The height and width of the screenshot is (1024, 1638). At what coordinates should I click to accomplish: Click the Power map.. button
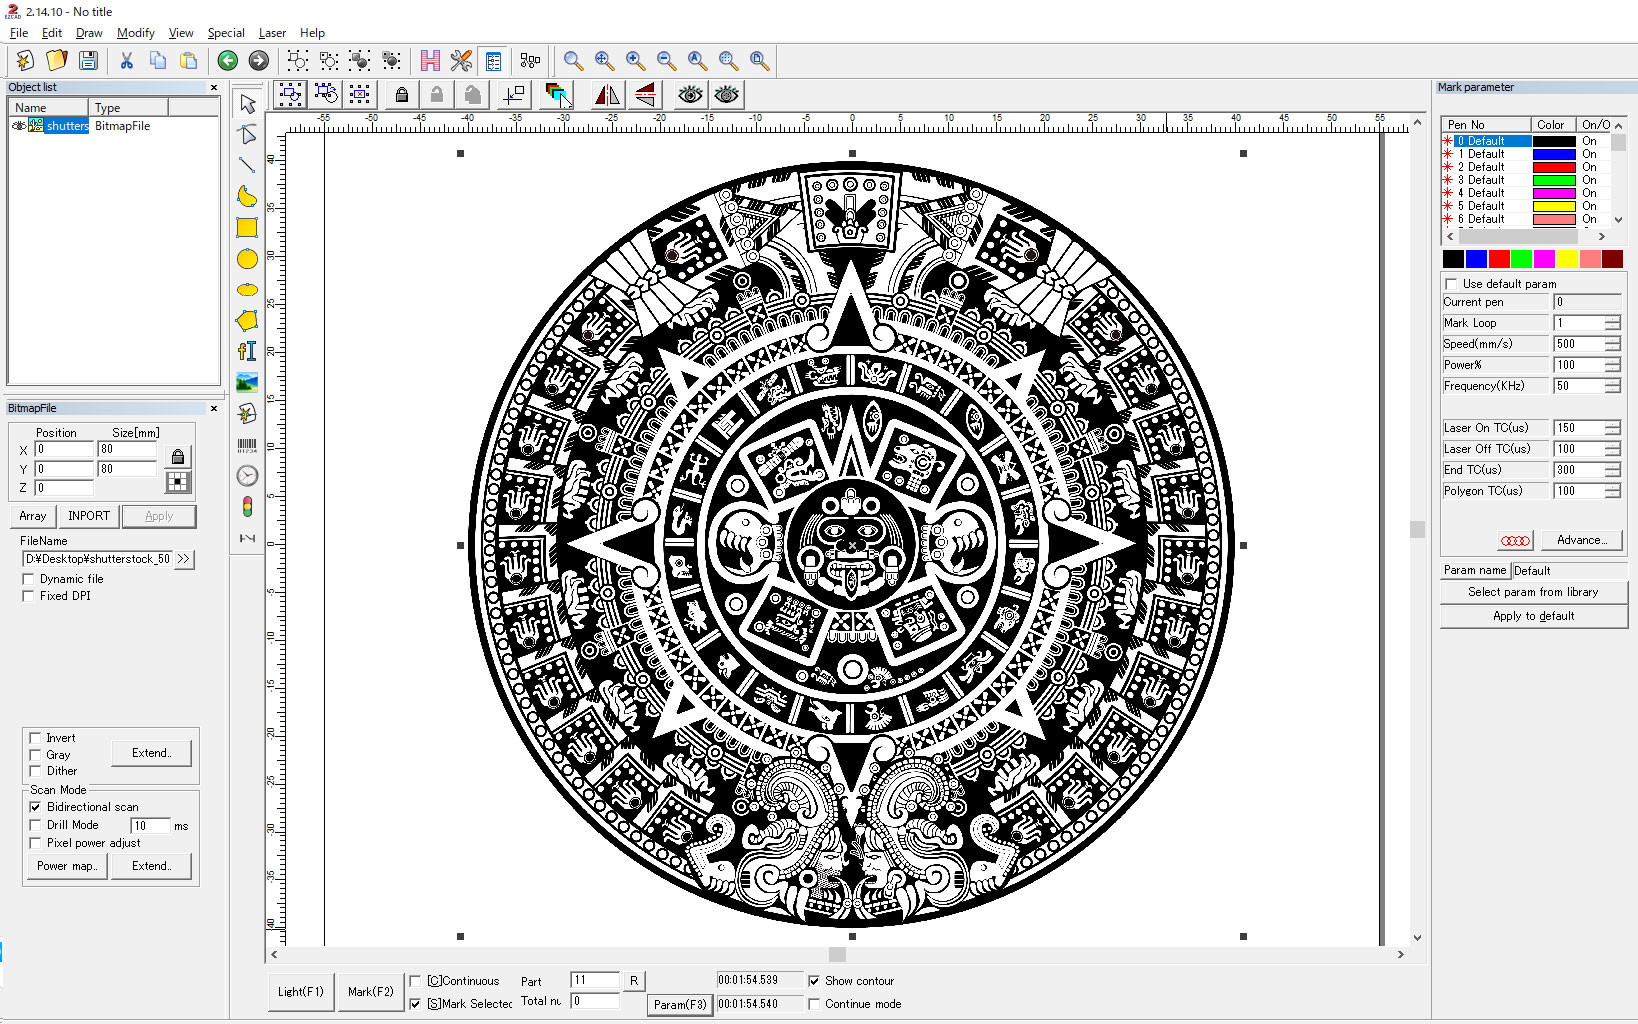pyautogui.click(x=68, y=866)
